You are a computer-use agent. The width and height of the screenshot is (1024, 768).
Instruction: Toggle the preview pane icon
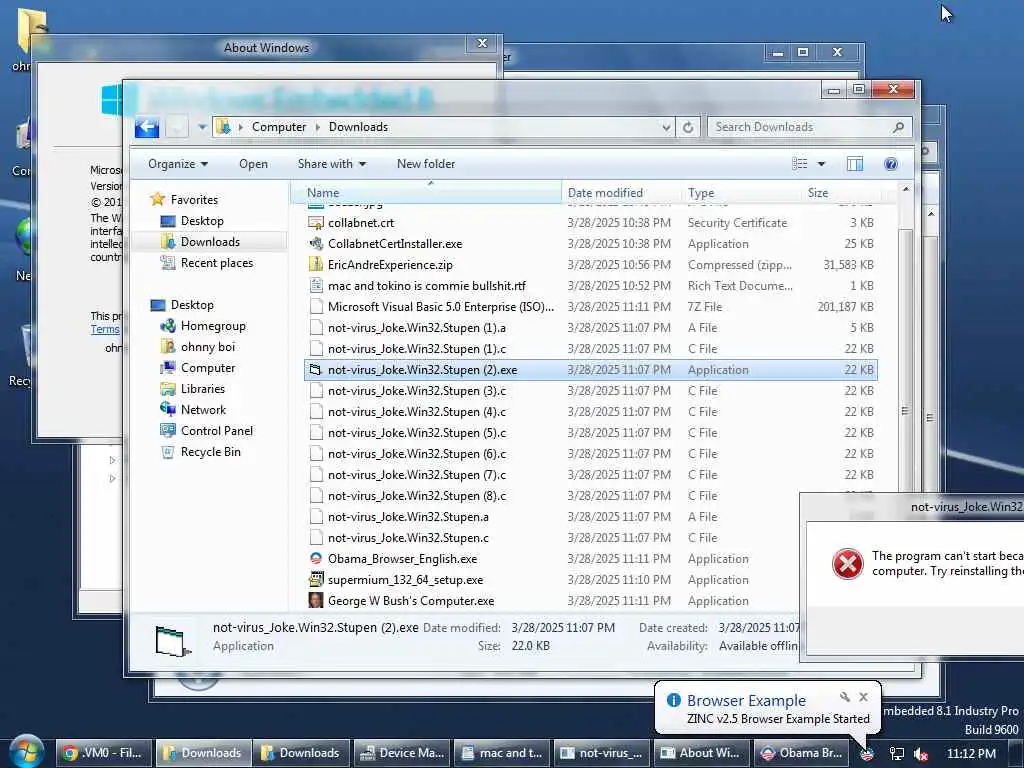tap(855, 164)
